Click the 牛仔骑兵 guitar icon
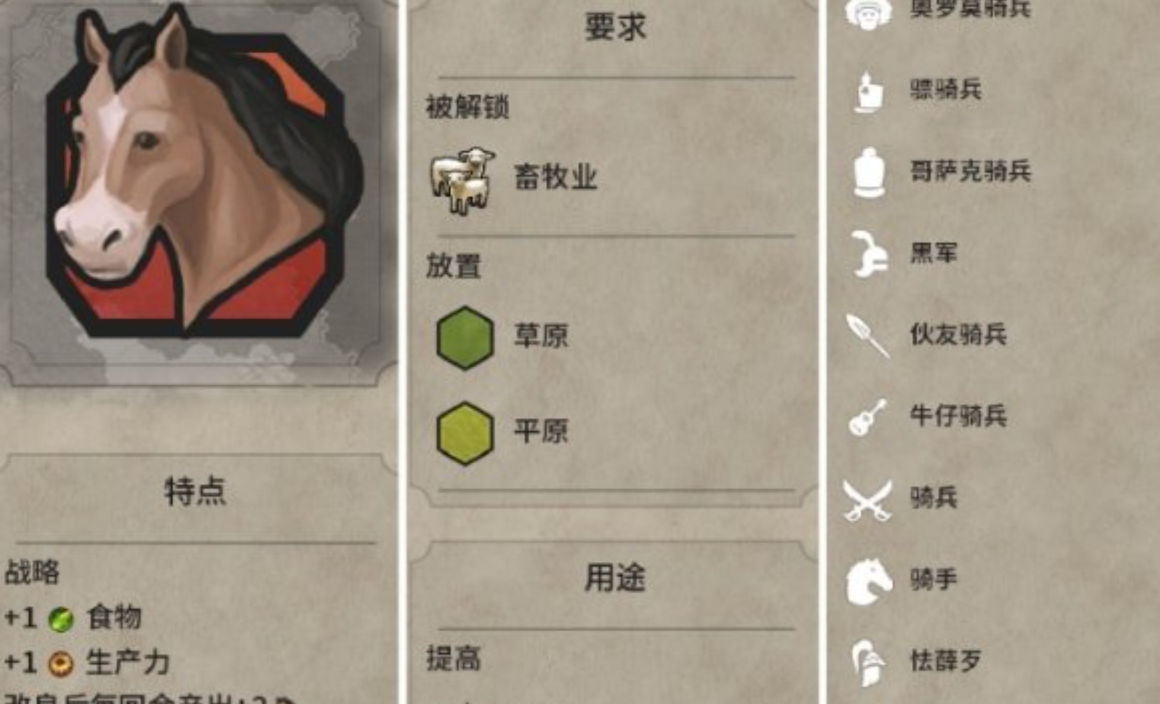This screenshot has height=704, width=1160. point(868,417)
